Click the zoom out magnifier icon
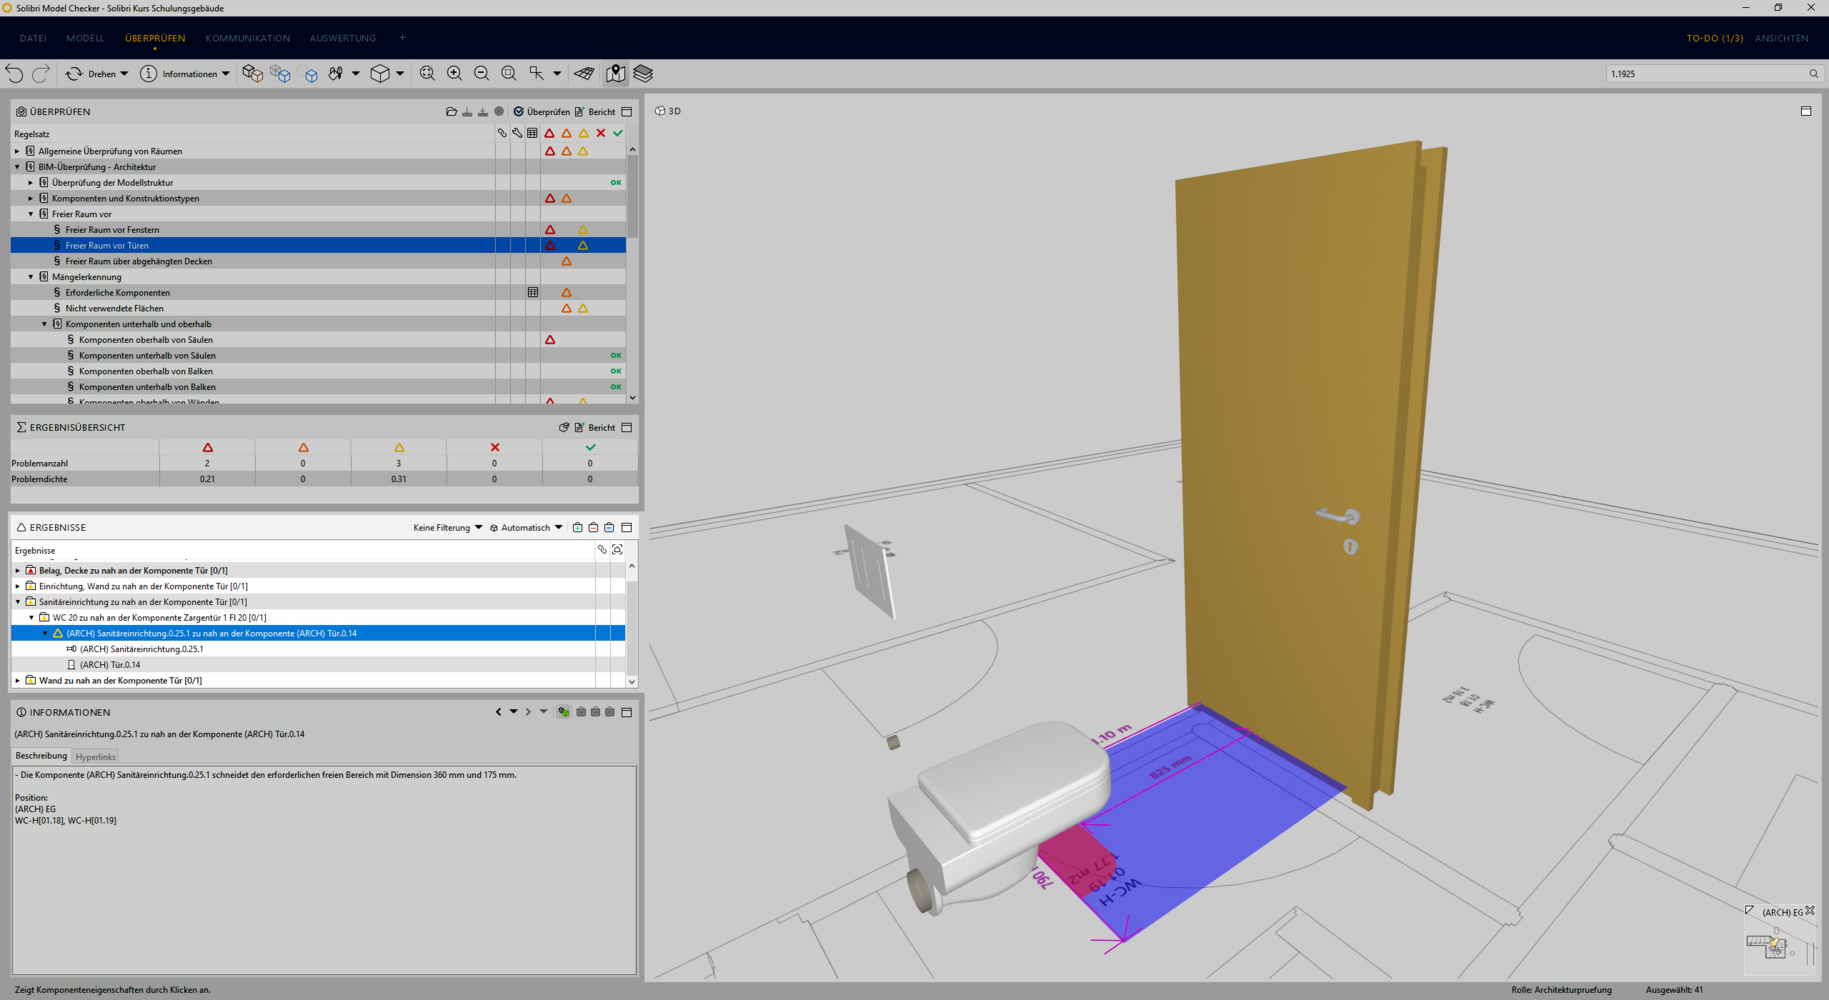This screenshot has width=1829, height=1000. click(x=481, y=73)
